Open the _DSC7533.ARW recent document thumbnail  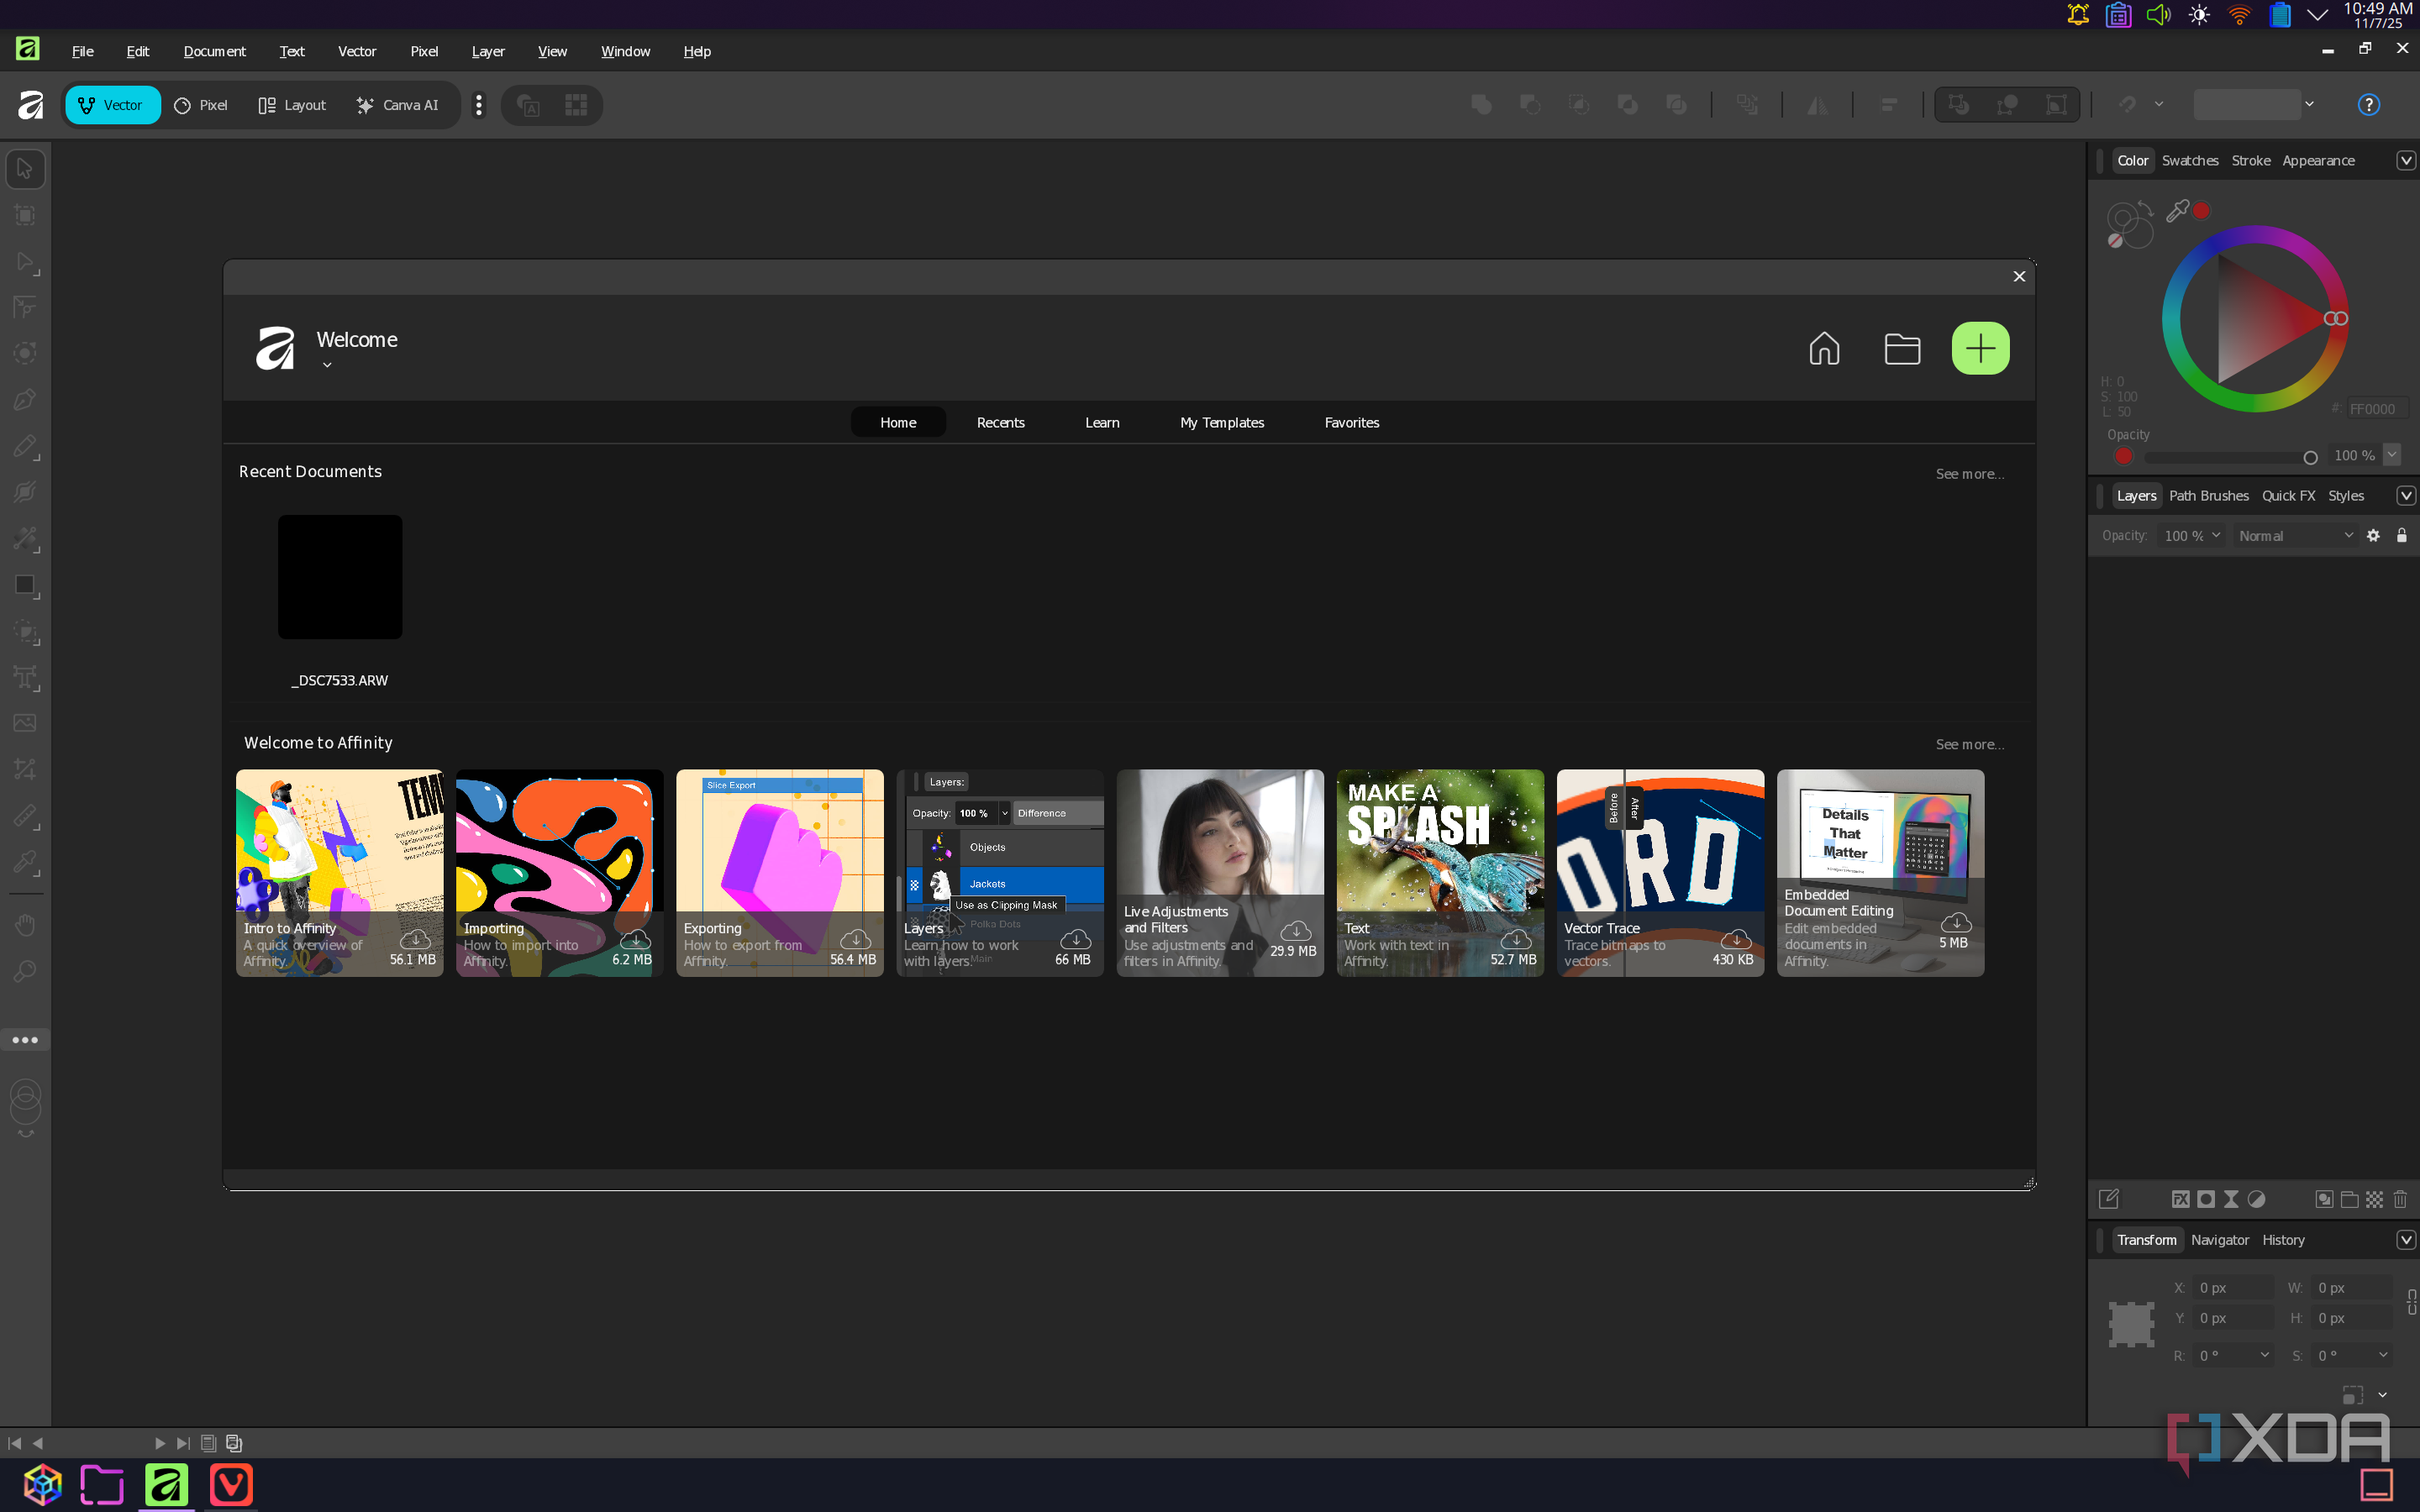click(340, 577)
